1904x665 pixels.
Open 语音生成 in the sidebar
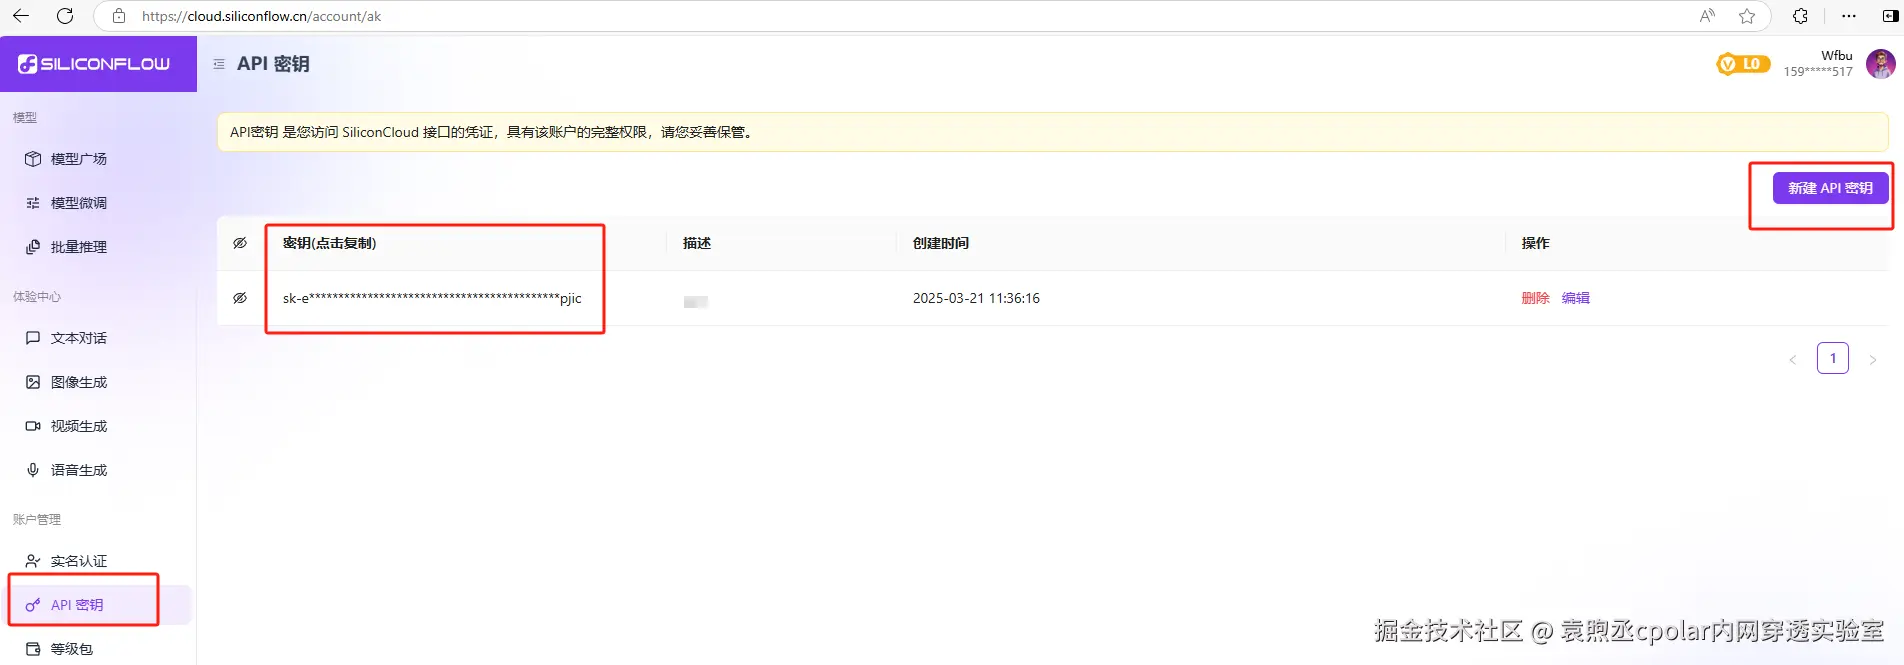click(66, 470)
